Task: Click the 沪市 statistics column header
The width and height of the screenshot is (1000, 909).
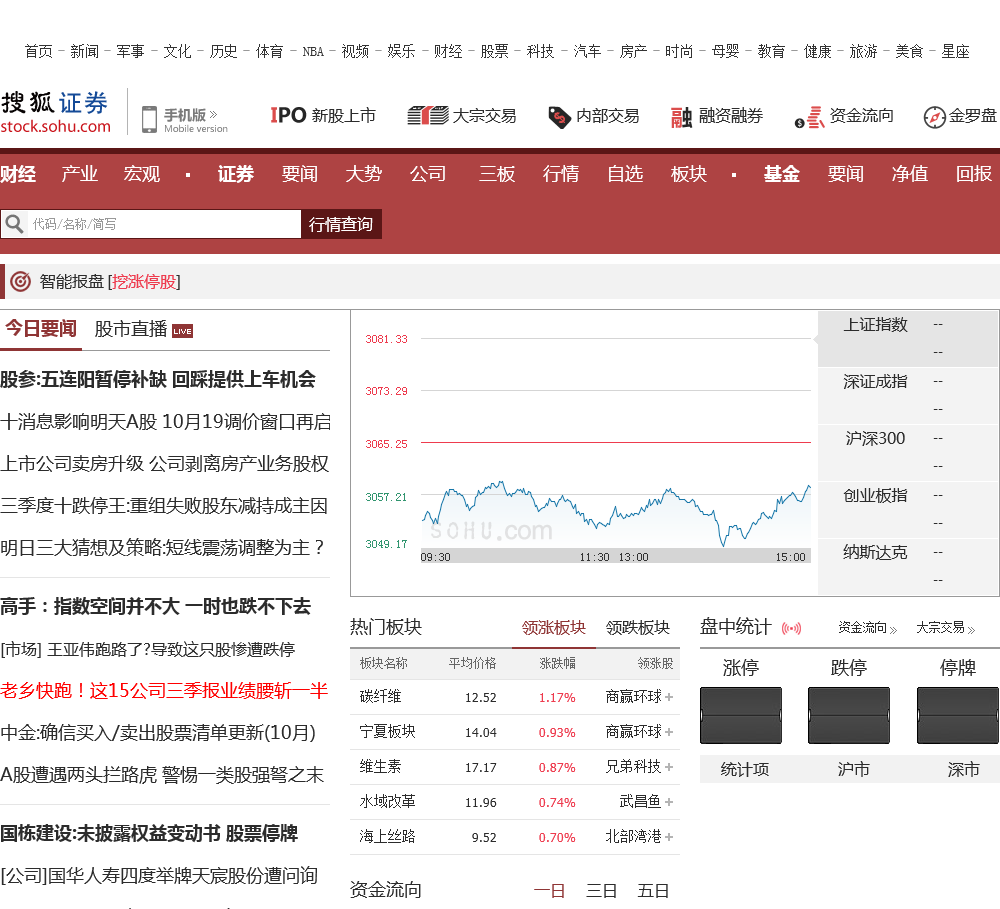Action: [853, 769]
